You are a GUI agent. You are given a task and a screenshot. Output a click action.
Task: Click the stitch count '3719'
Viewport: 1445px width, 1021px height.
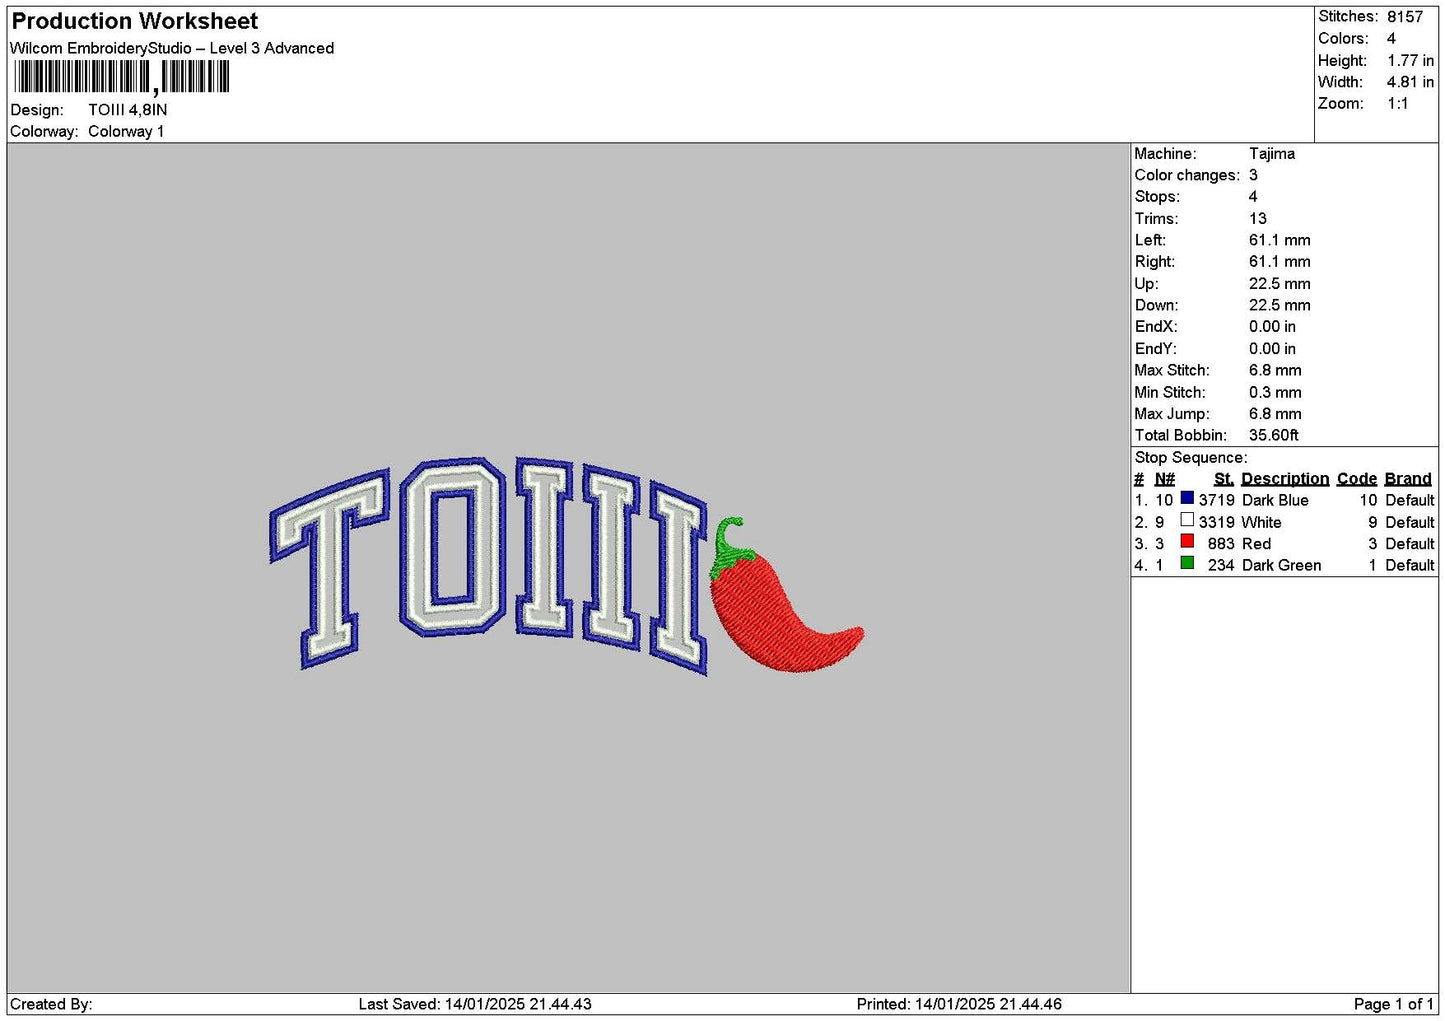click(x=1217, y=501)
